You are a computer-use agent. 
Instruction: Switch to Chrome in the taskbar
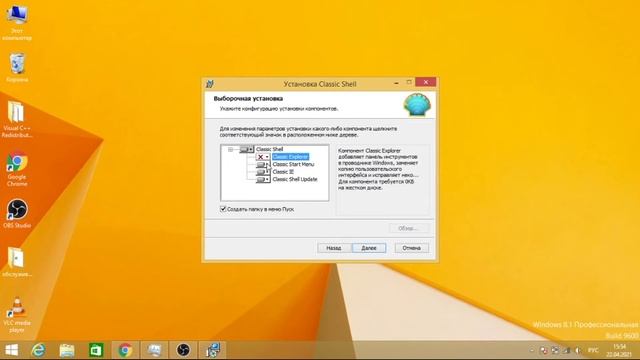[125, 350]
